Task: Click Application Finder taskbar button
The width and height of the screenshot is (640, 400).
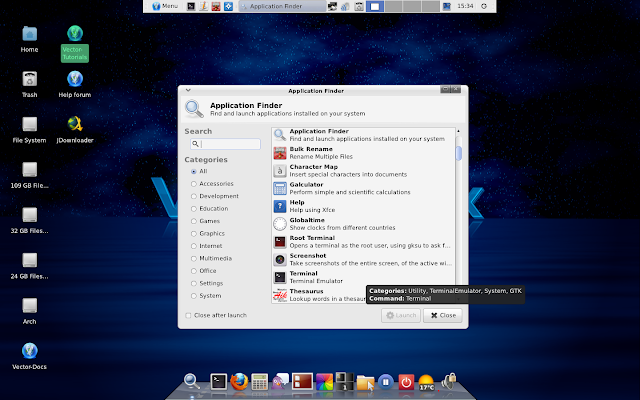Action: click(x=282, y=6)
